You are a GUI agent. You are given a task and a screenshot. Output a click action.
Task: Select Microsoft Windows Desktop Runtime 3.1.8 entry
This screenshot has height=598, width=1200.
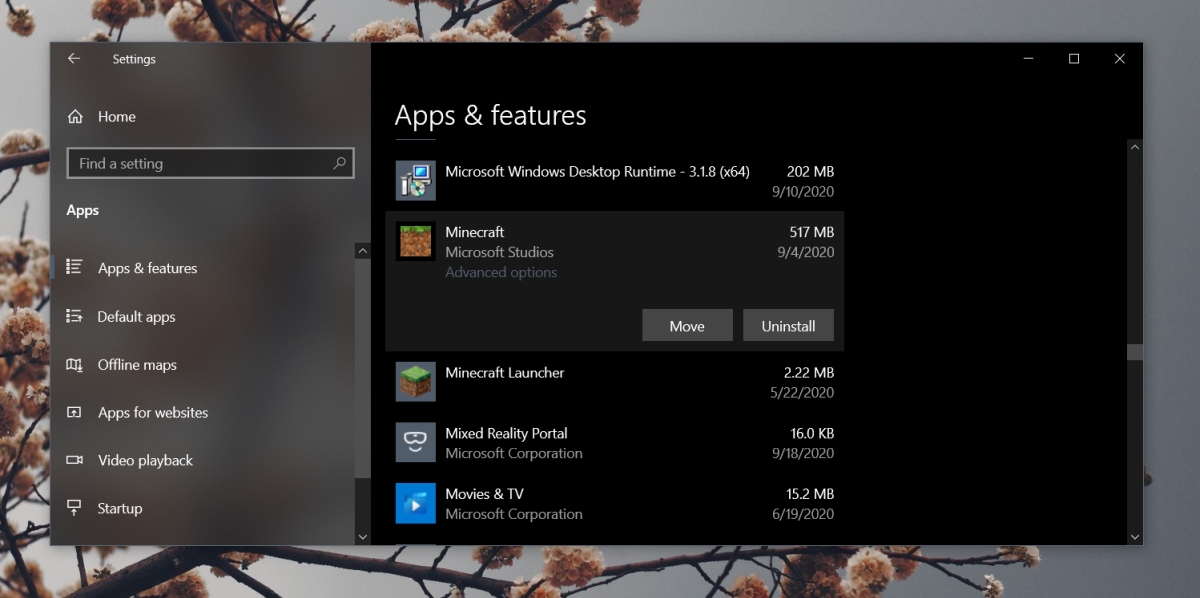tap(614, 181)
